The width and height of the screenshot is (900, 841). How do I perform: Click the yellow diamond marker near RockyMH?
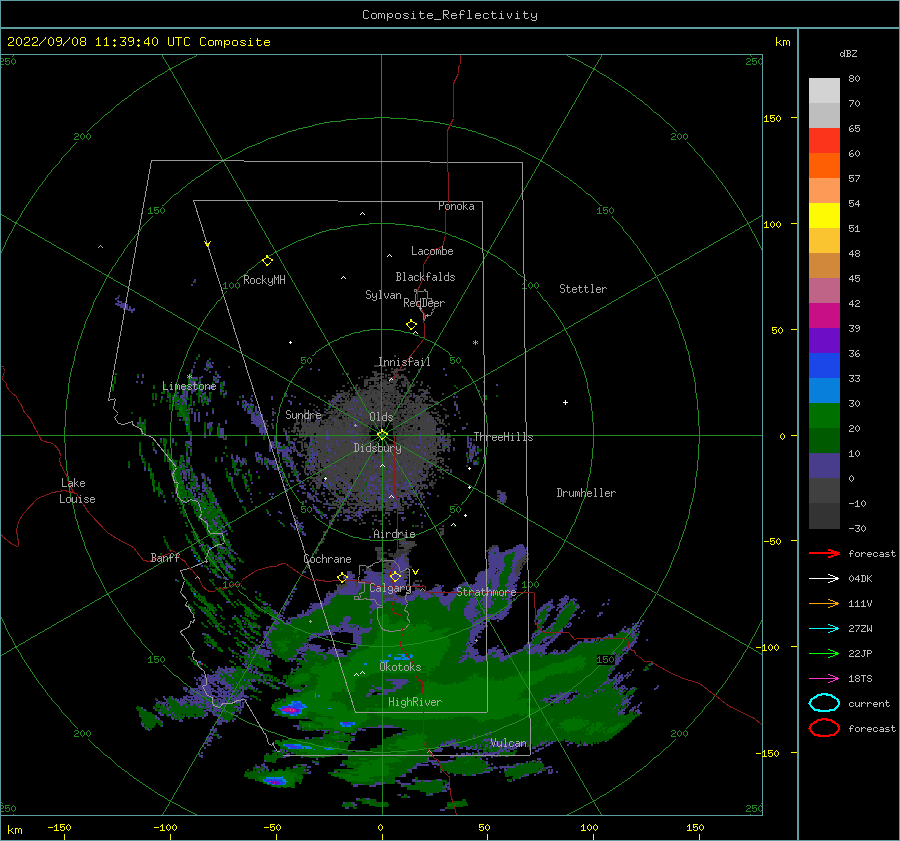[x=267, y=261]
